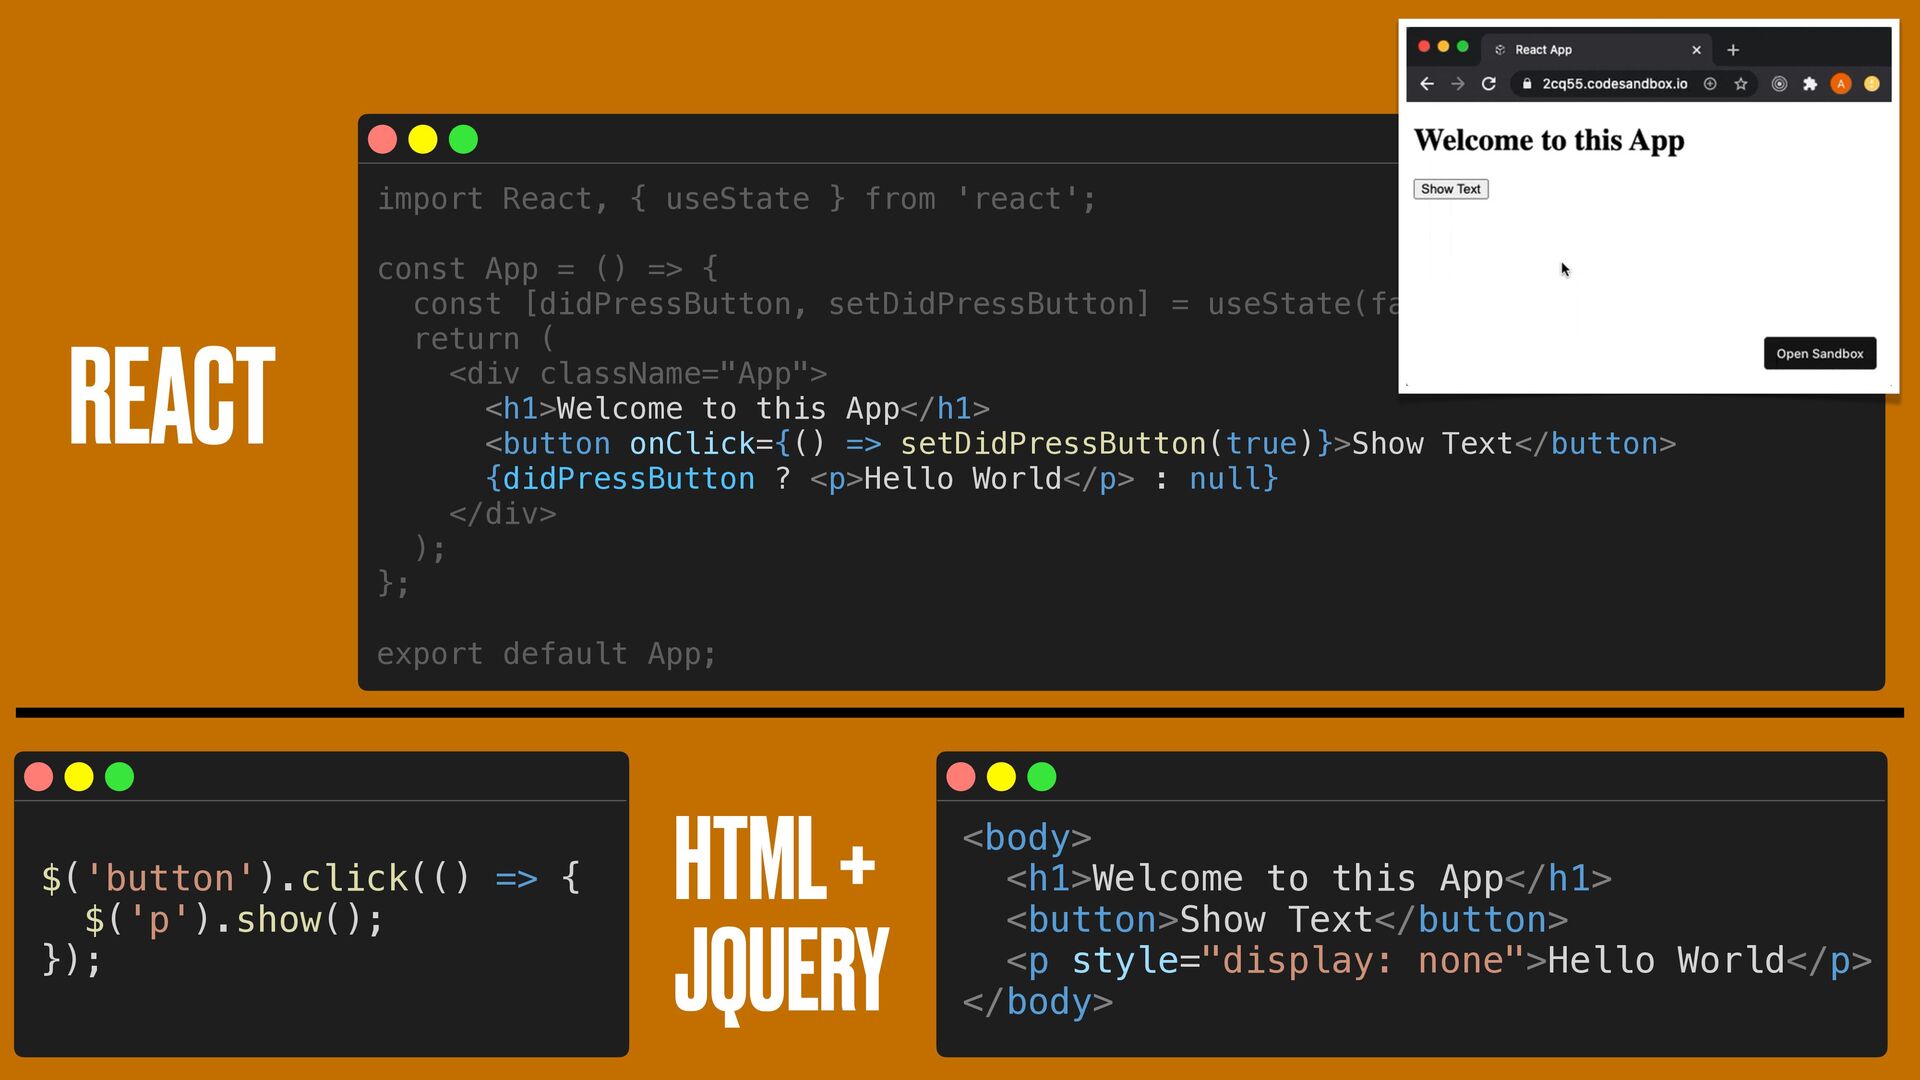Click the Open Sandbox button
1920x1080 pixels.
(x=1819, y=353)
